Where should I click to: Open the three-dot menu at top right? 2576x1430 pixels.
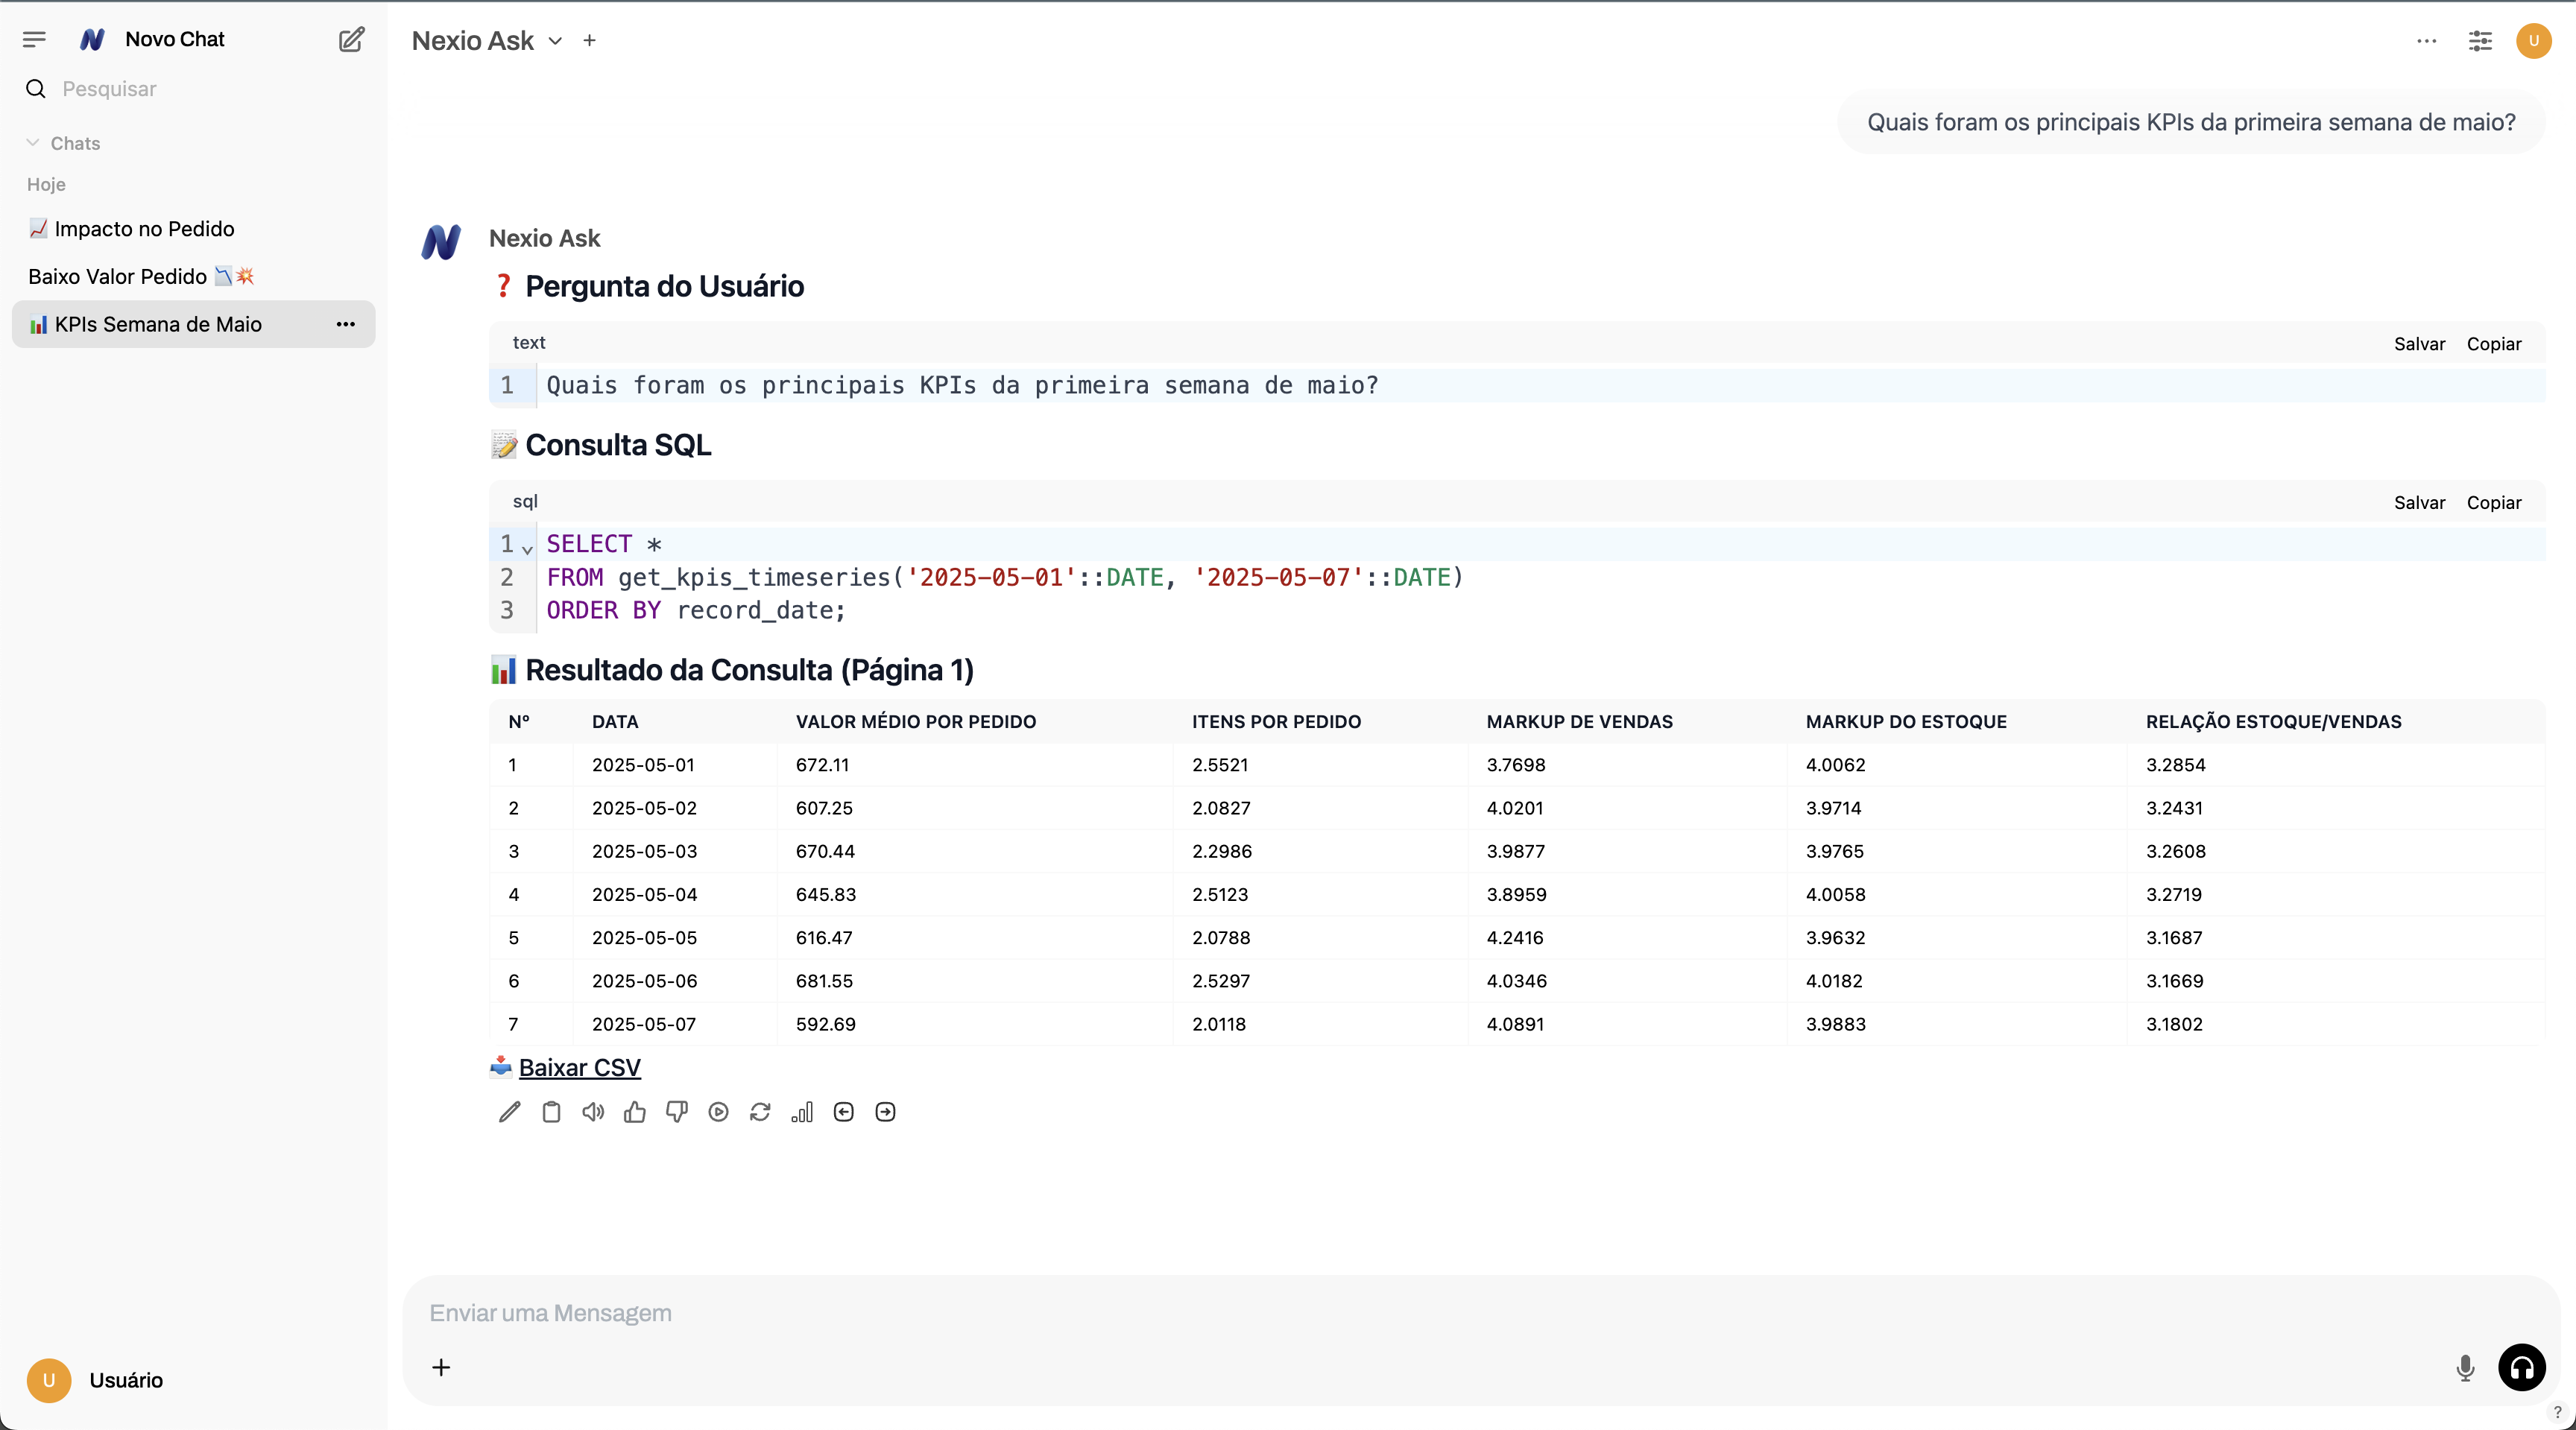(2426, 41)
